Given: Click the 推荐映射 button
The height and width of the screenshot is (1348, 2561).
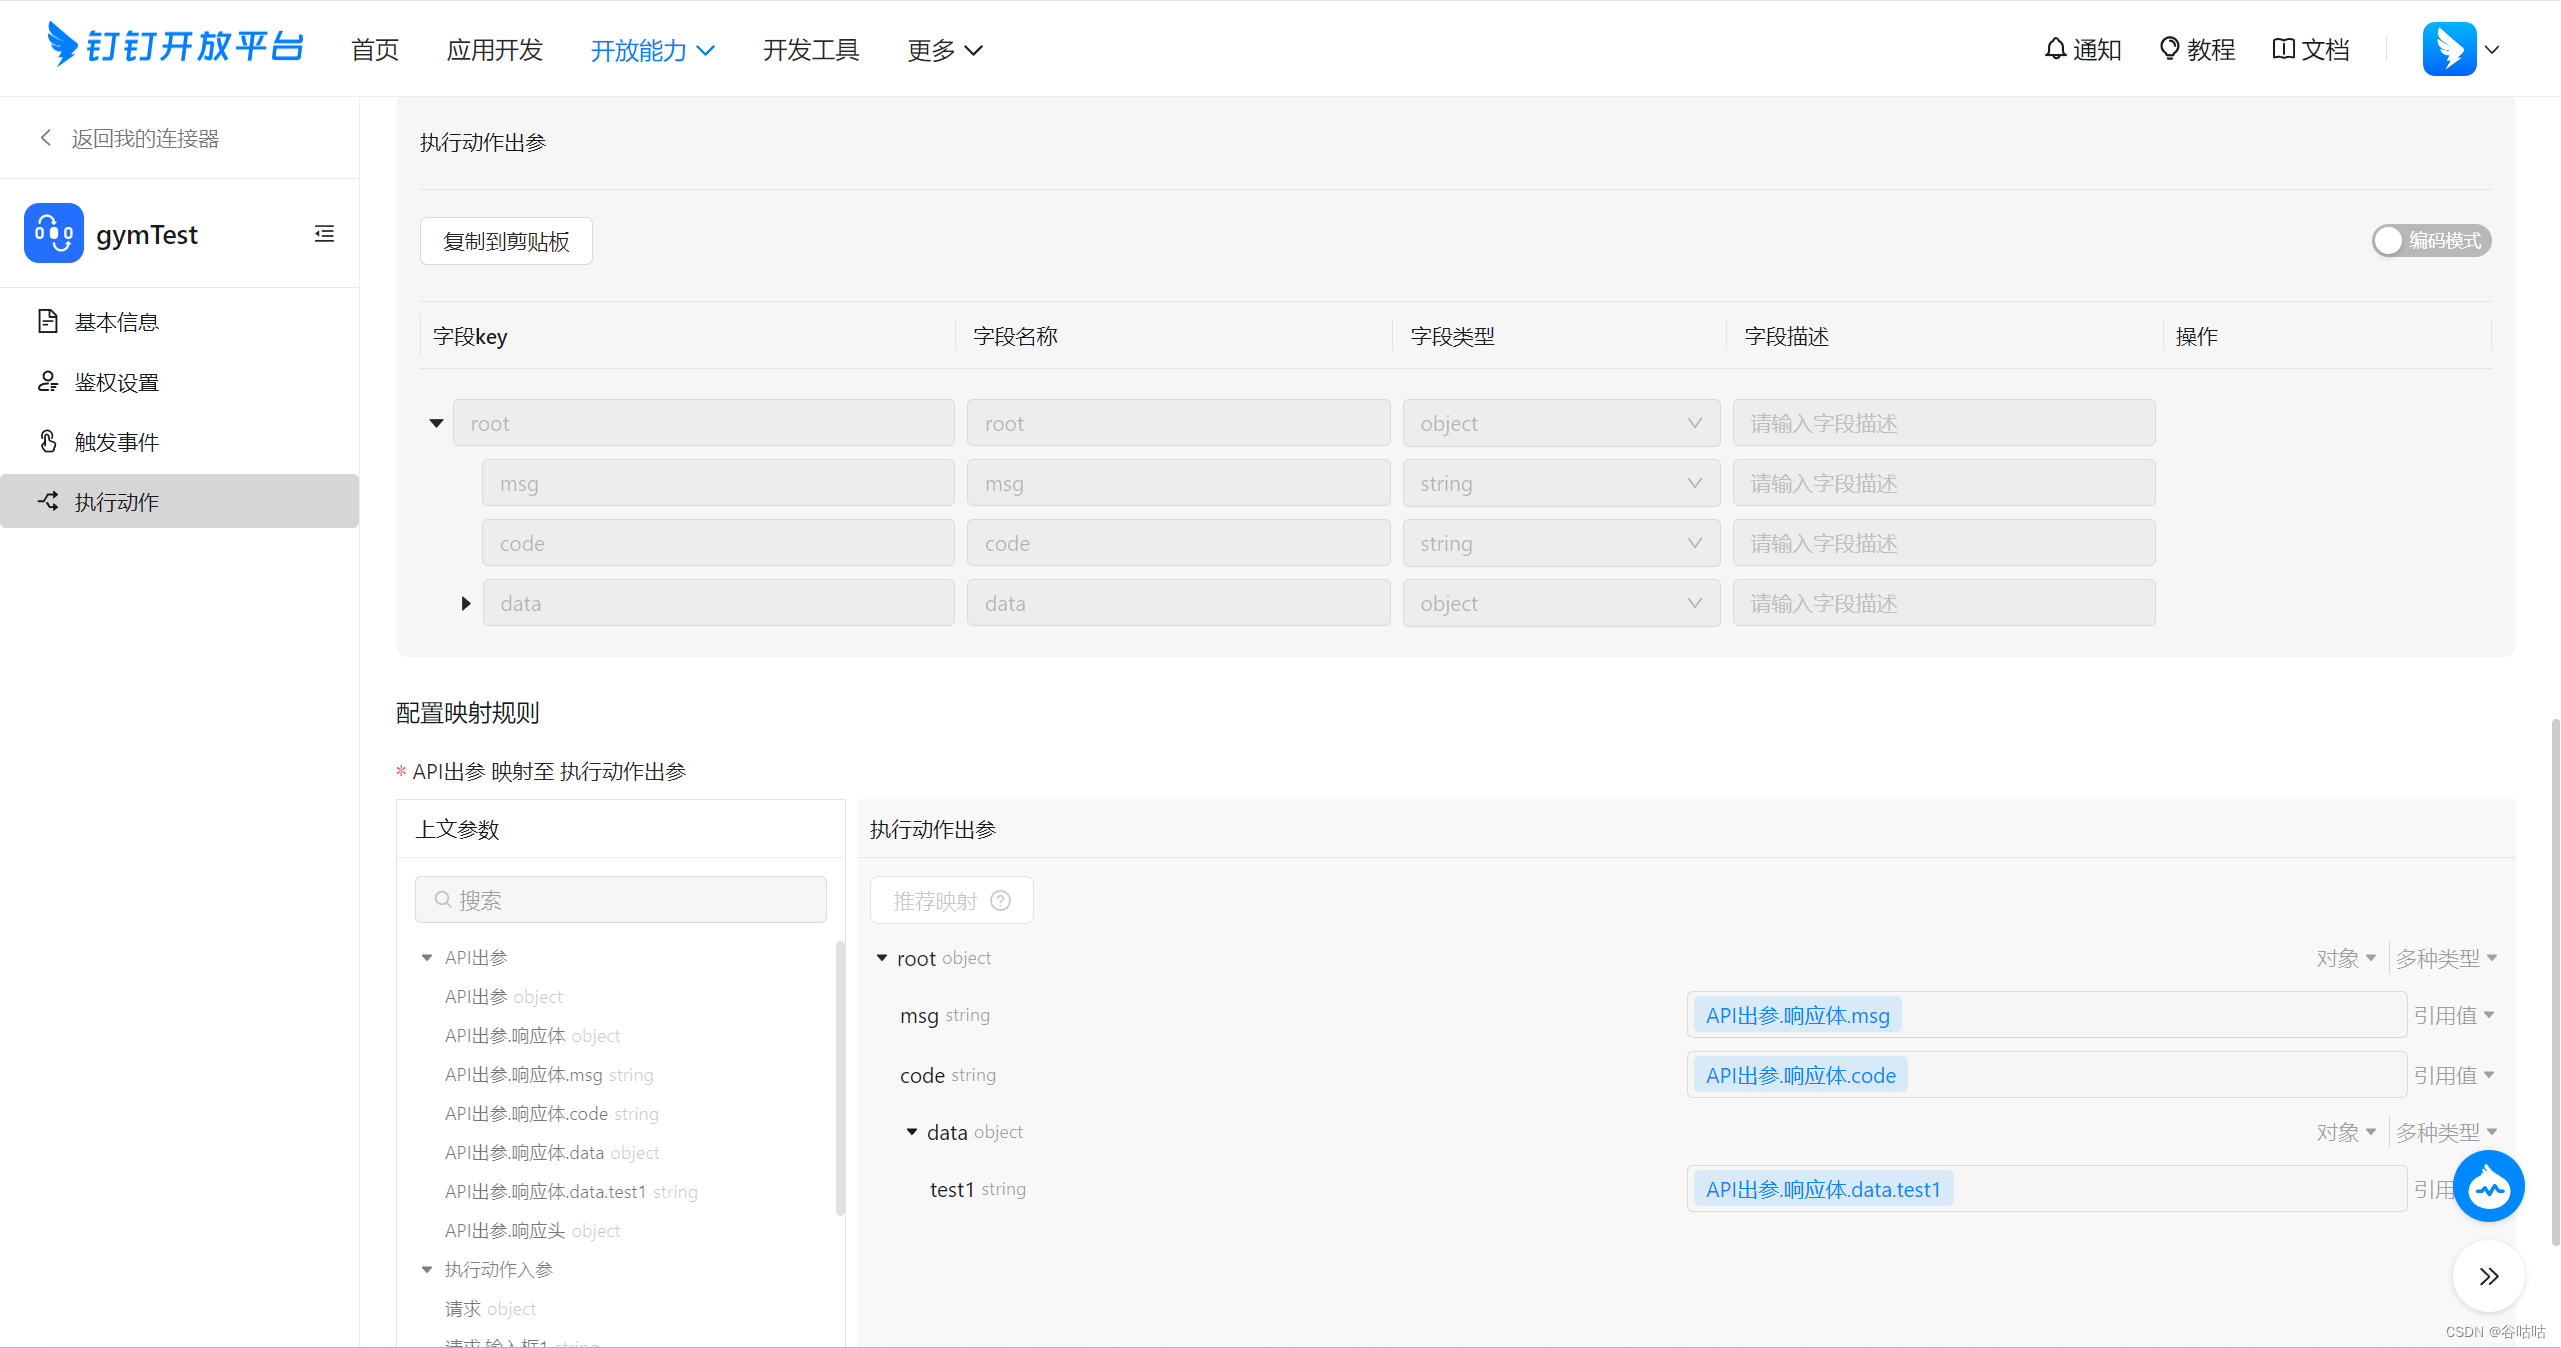Looking at the screenshot, I should [x=951, y=901].
